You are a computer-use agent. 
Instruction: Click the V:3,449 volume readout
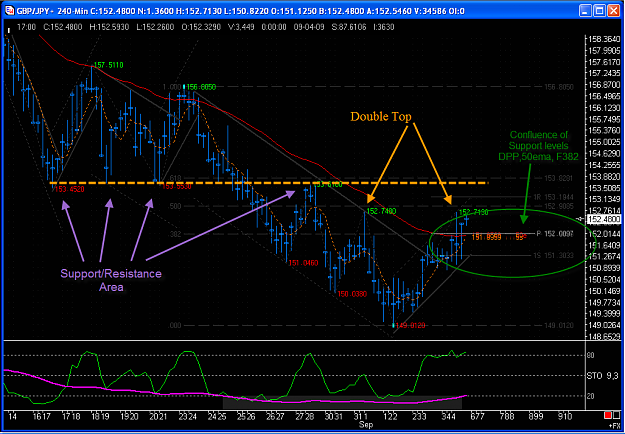point(242,27)
